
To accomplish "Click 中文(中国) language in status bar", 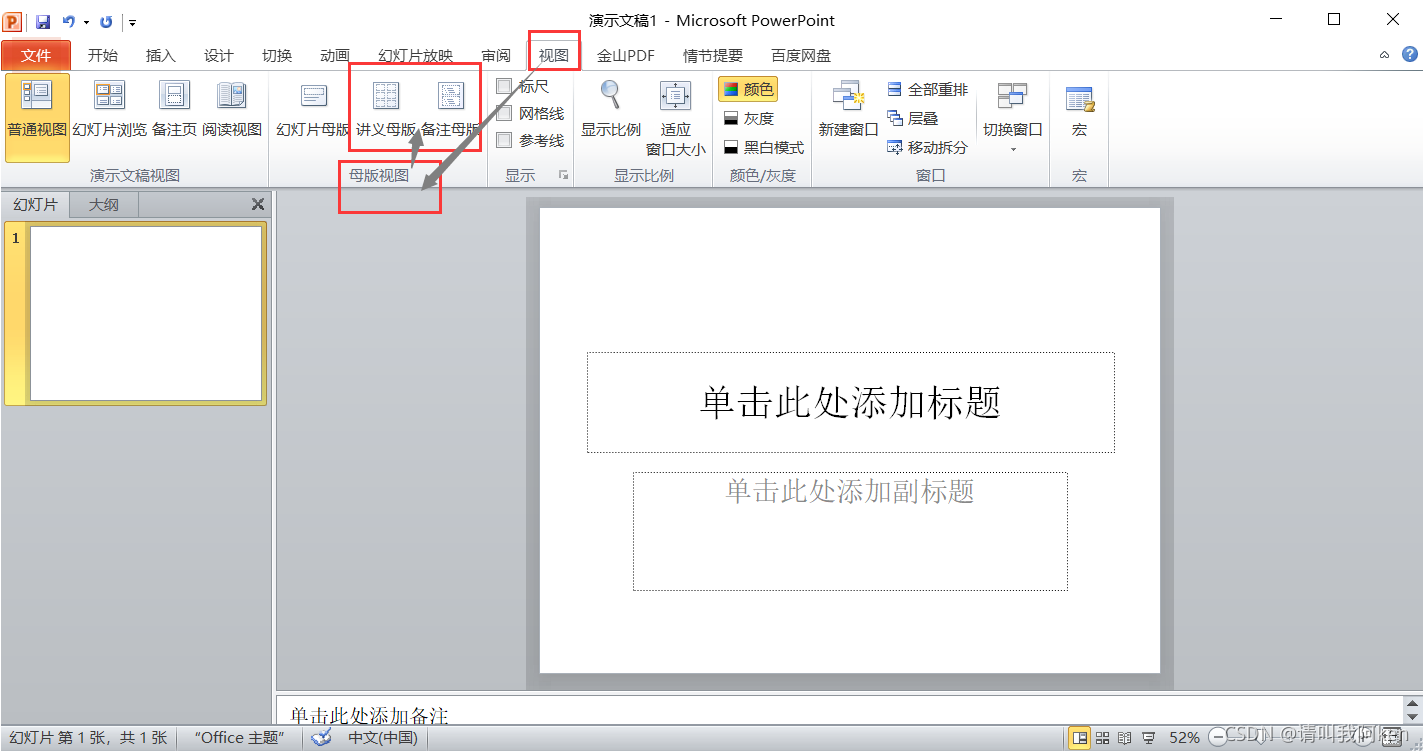I will coord(383,738).
